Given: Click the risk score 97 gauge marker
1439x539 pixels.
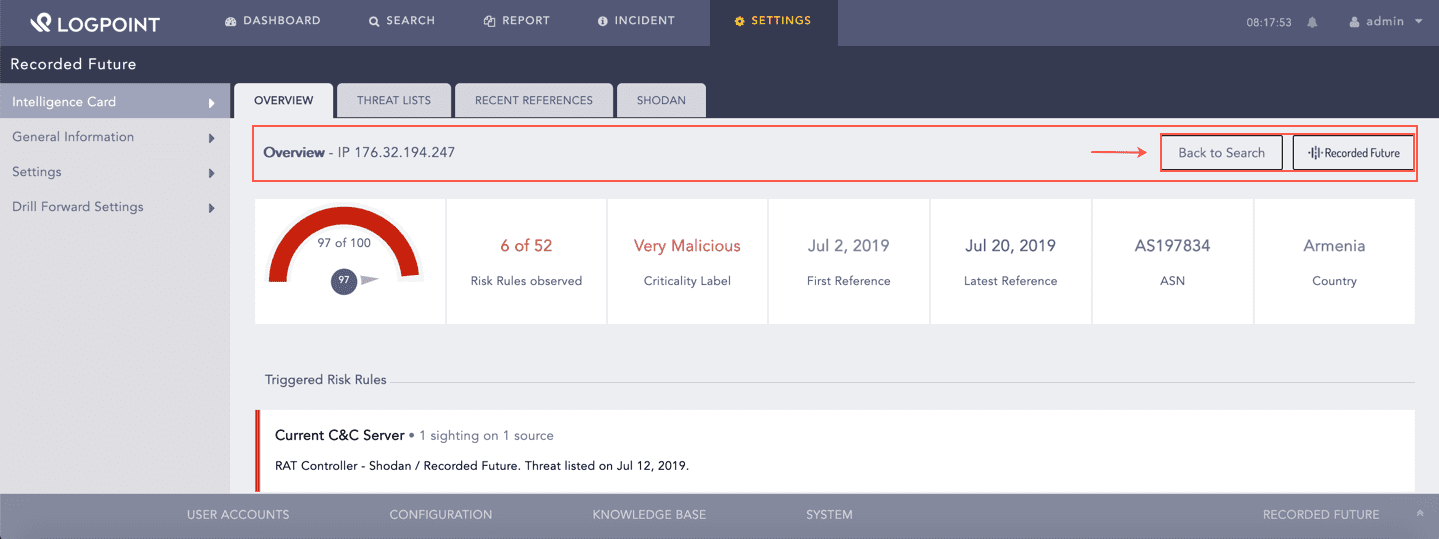Looking at the screenshot, I should click(x=344, y=281).
